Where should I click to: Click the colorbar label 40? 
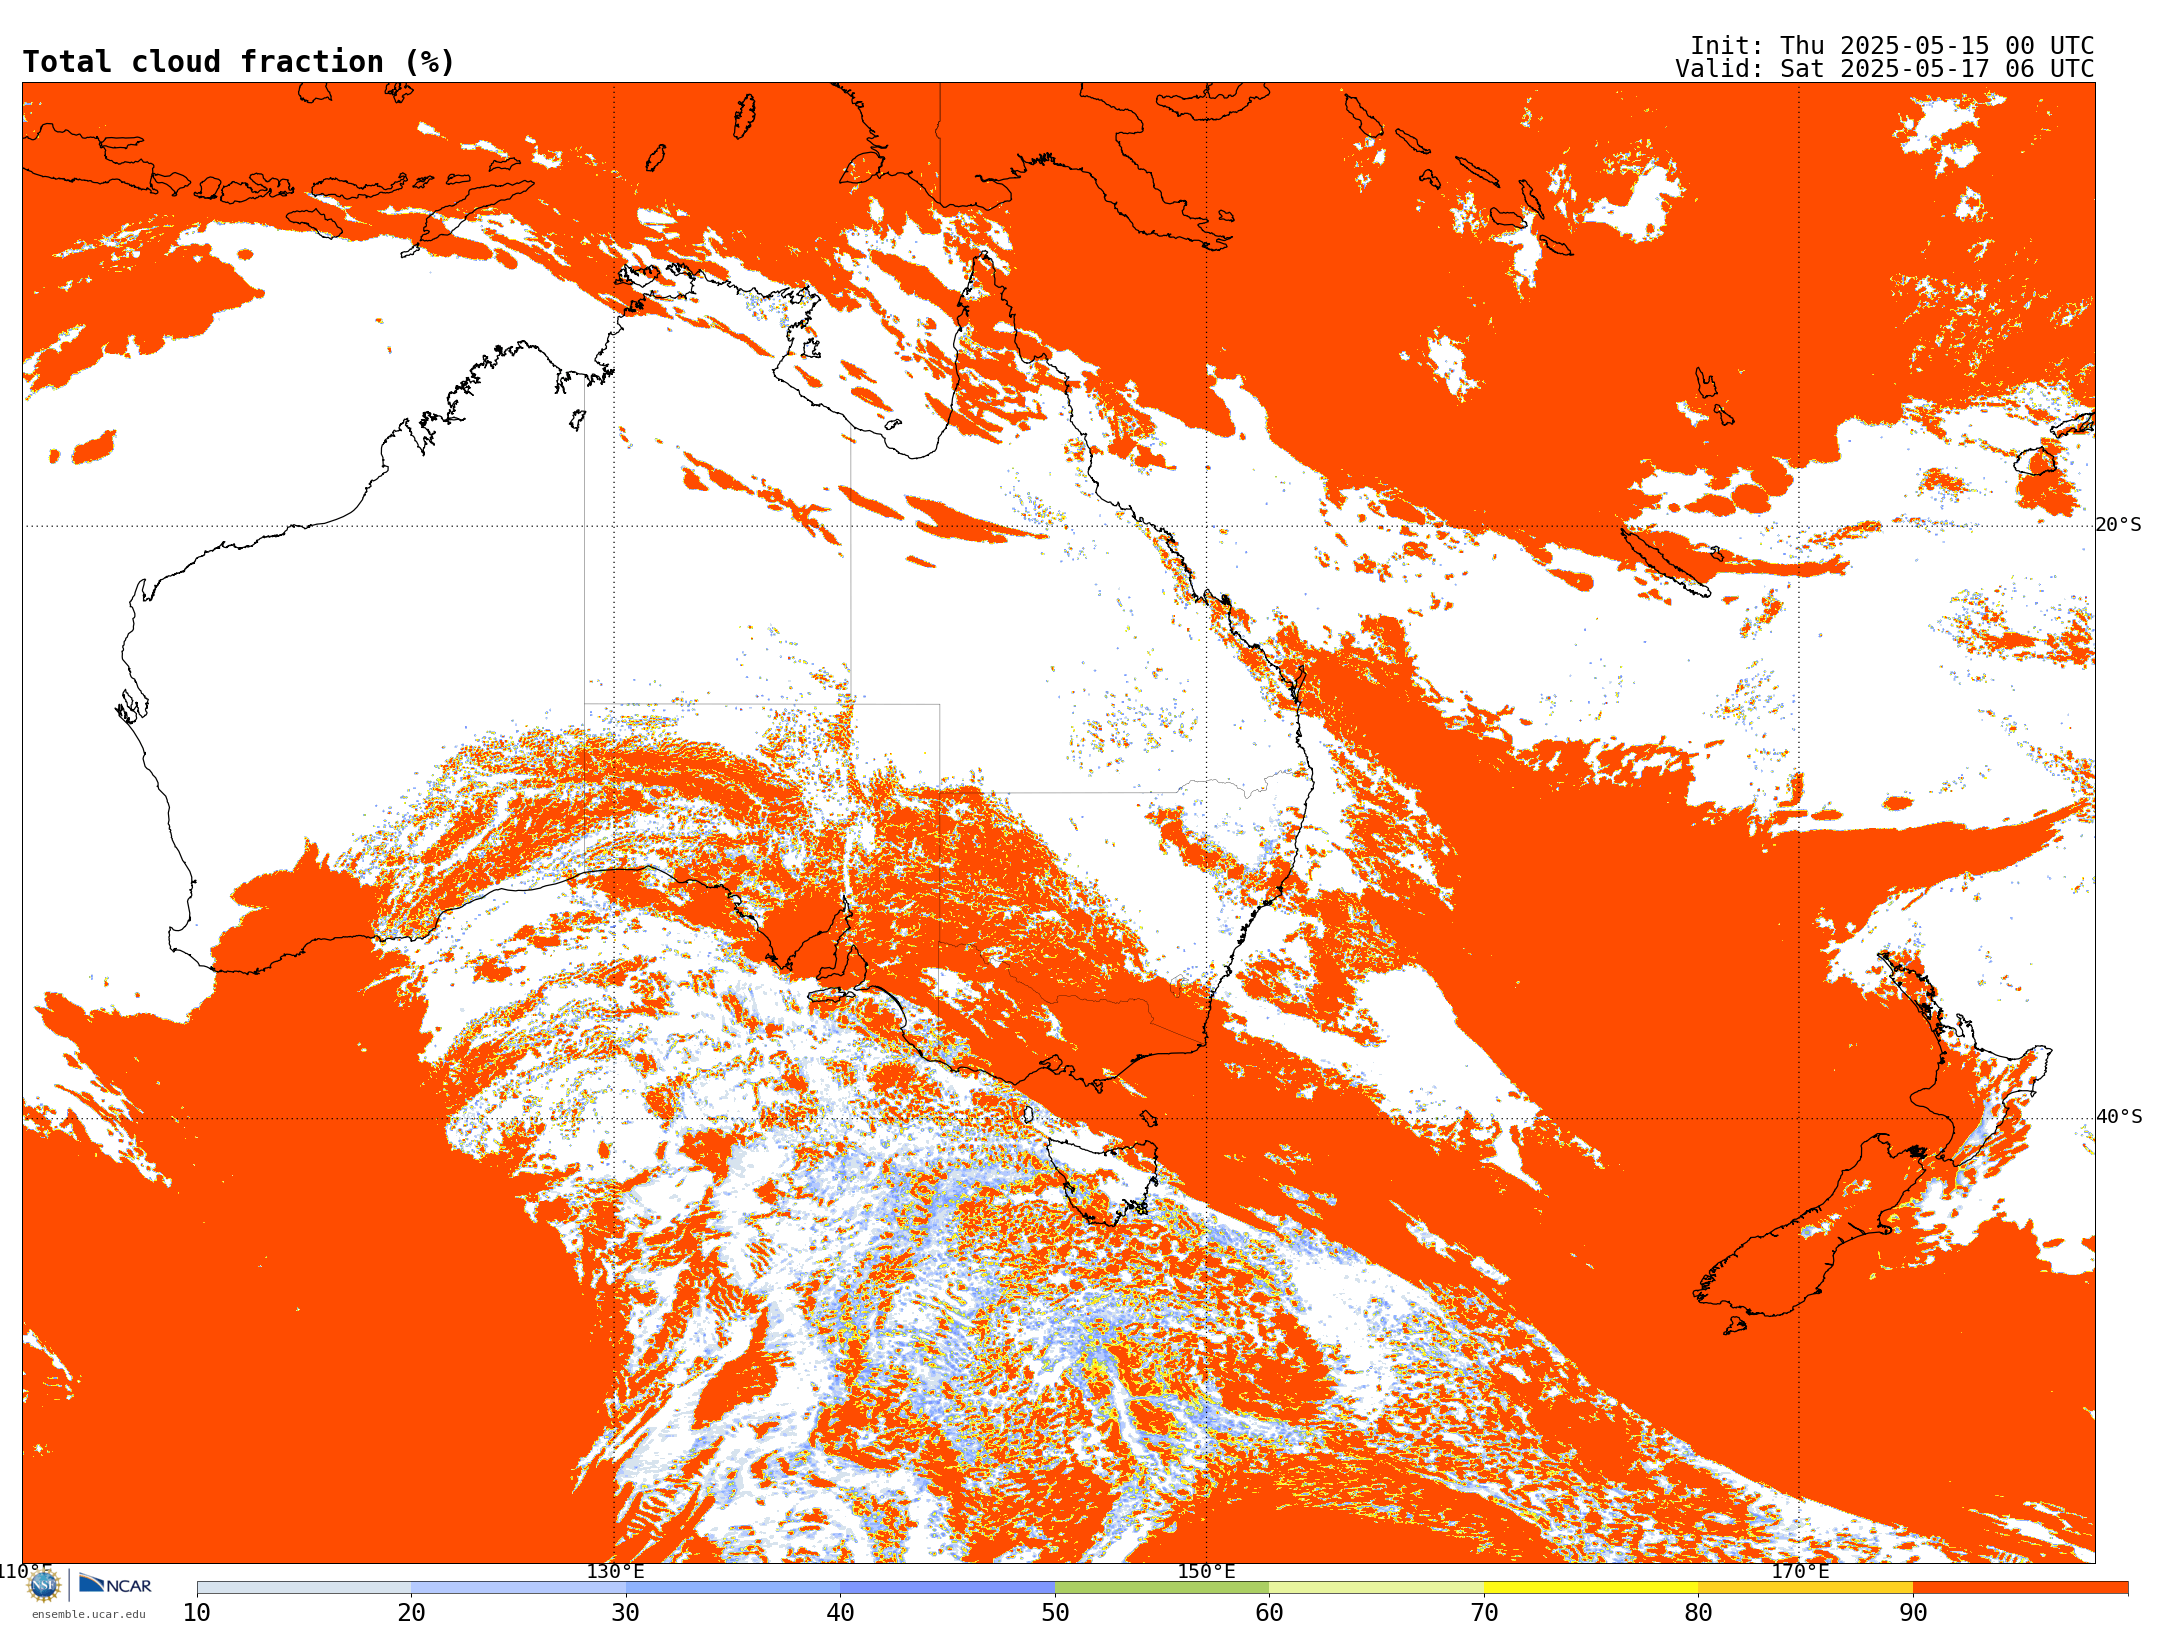point(840,1612)
